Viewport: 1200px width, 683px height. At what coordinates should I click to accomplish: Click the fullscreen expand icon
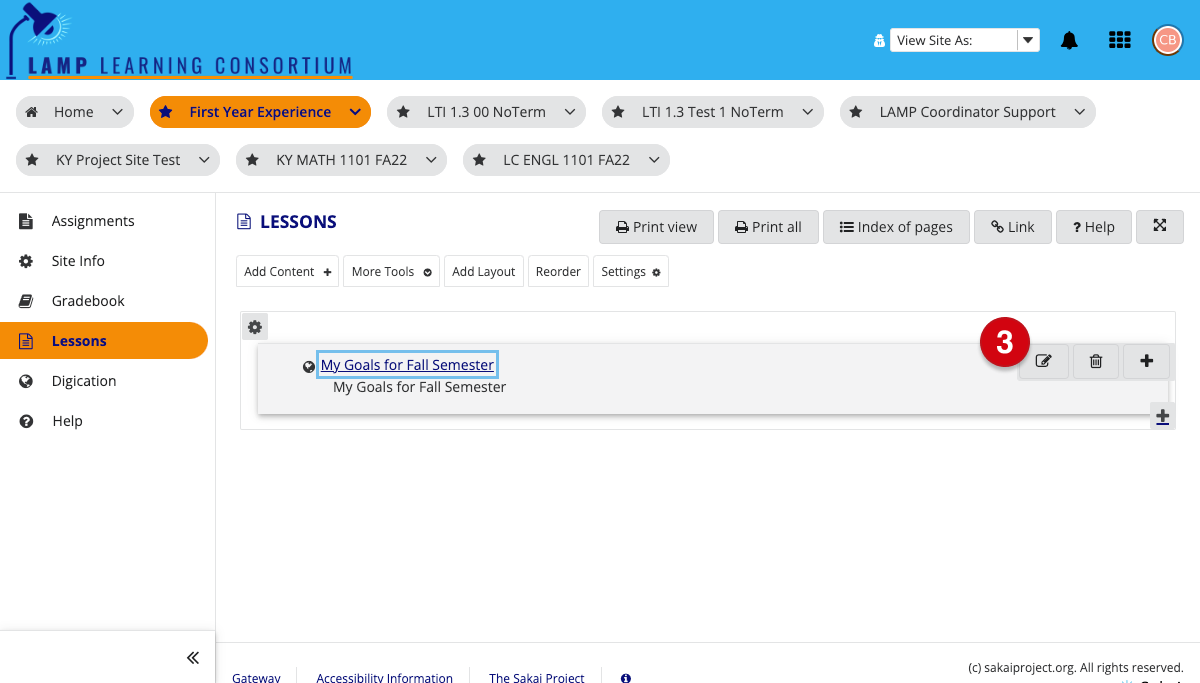1160,227
